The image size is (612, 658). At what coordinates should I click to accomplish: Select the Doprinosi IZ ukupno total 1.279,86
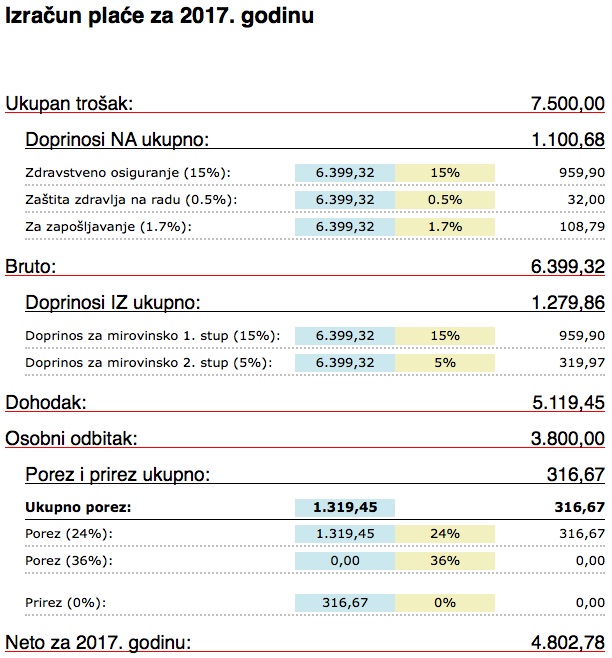567,302
